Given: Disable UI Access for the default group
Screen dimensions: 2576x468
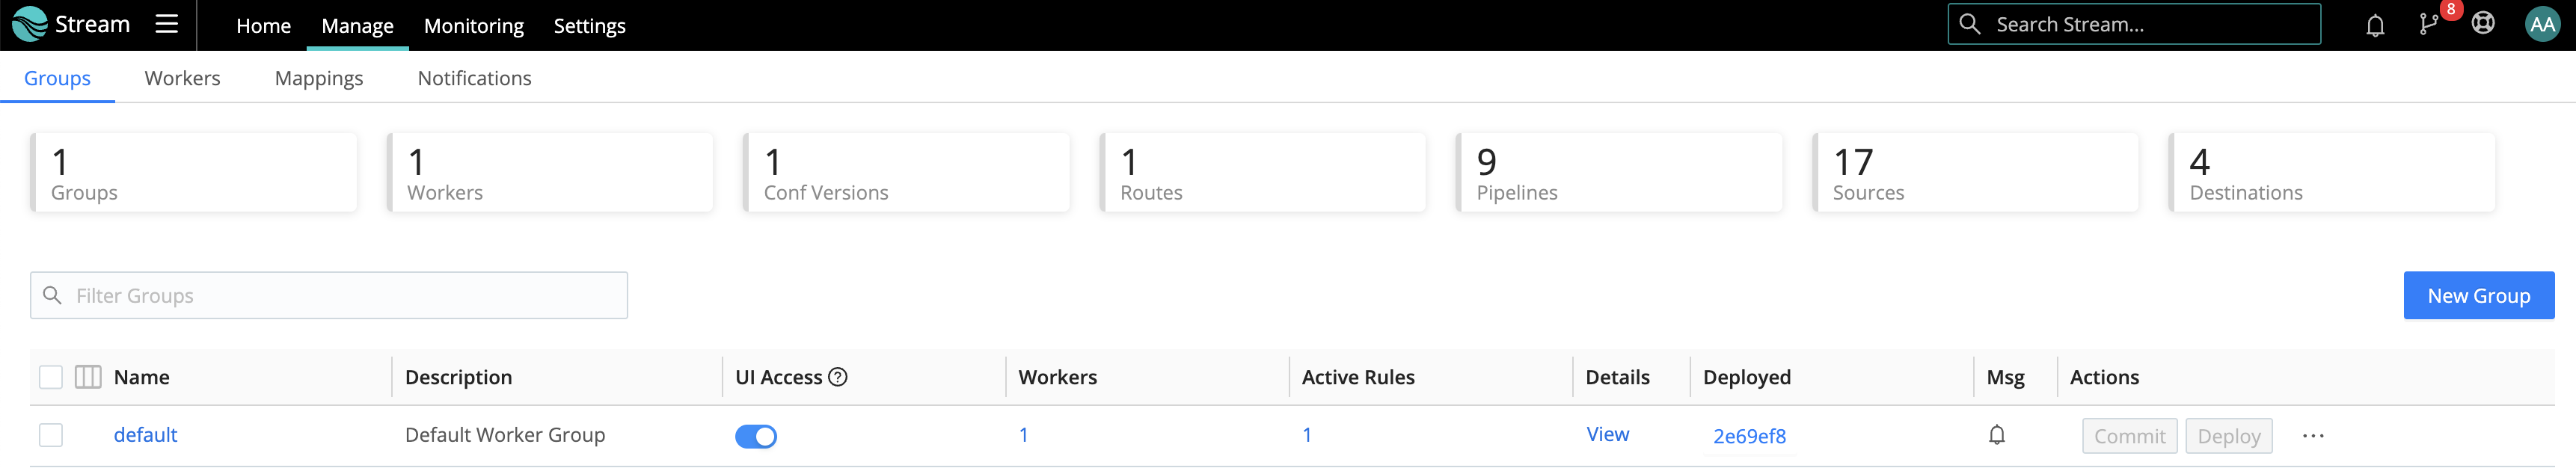Looking at the screenshot, I should click(x=758, y=436).
